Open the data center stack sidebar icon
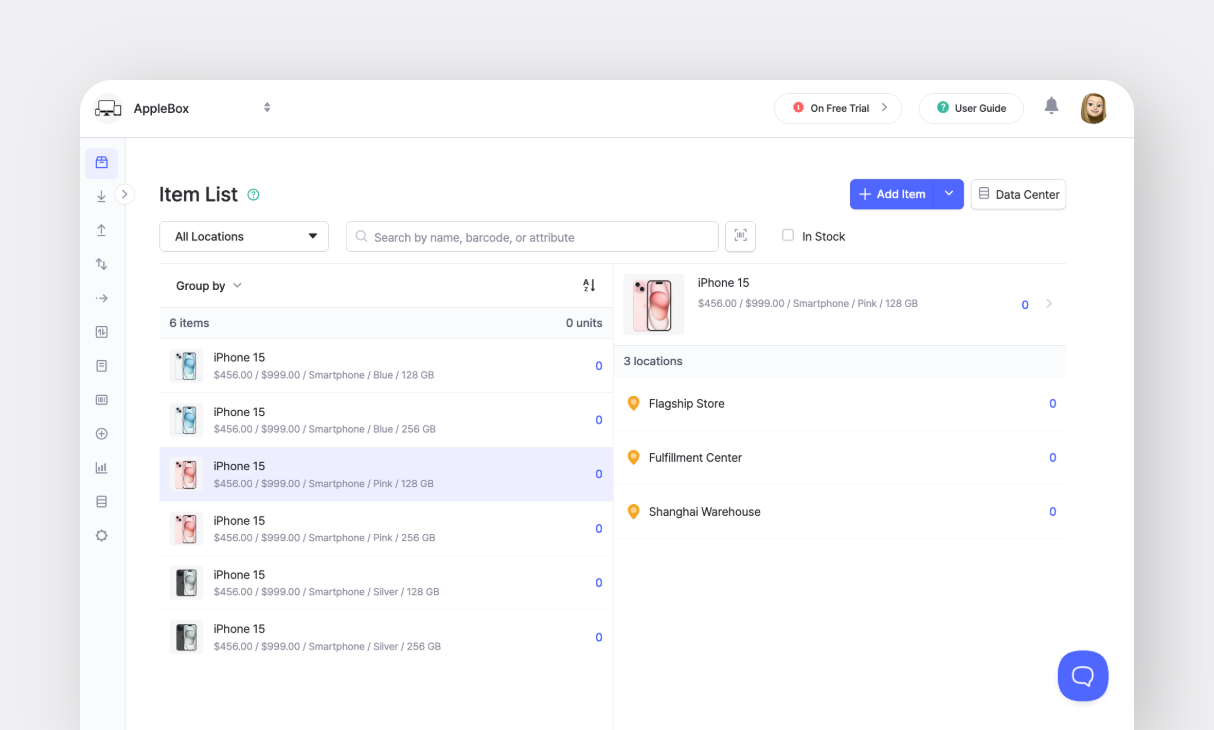 [x=101, y=502]
